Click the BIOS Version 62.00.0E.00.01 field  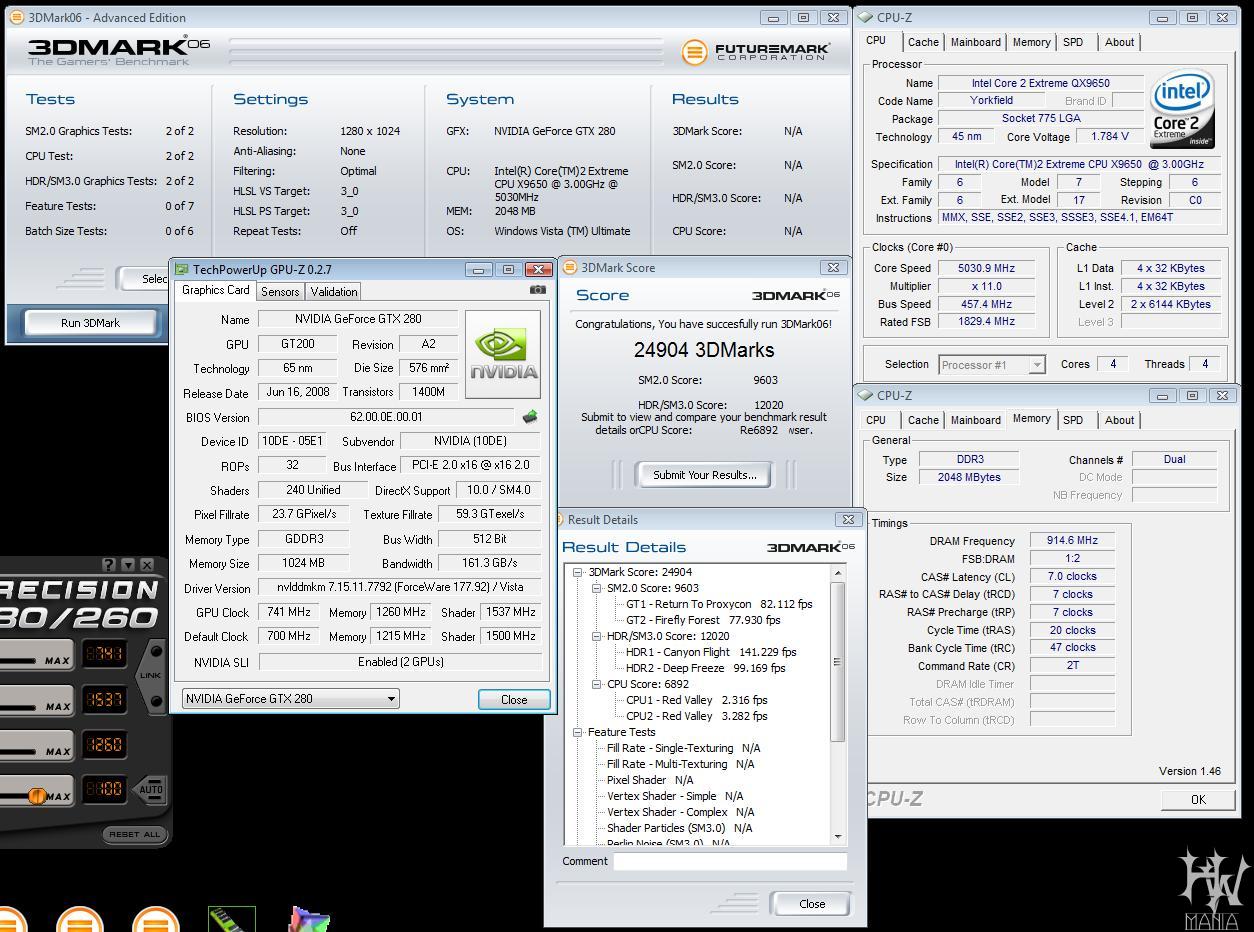[387, 417]
